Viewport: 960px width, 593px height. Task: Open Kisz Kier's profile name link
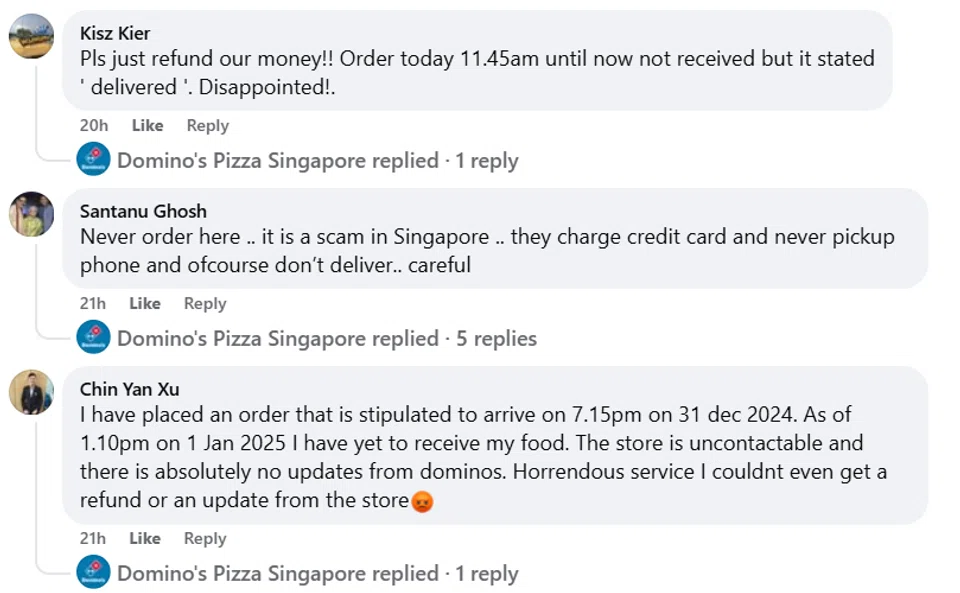tap(117, 33)
